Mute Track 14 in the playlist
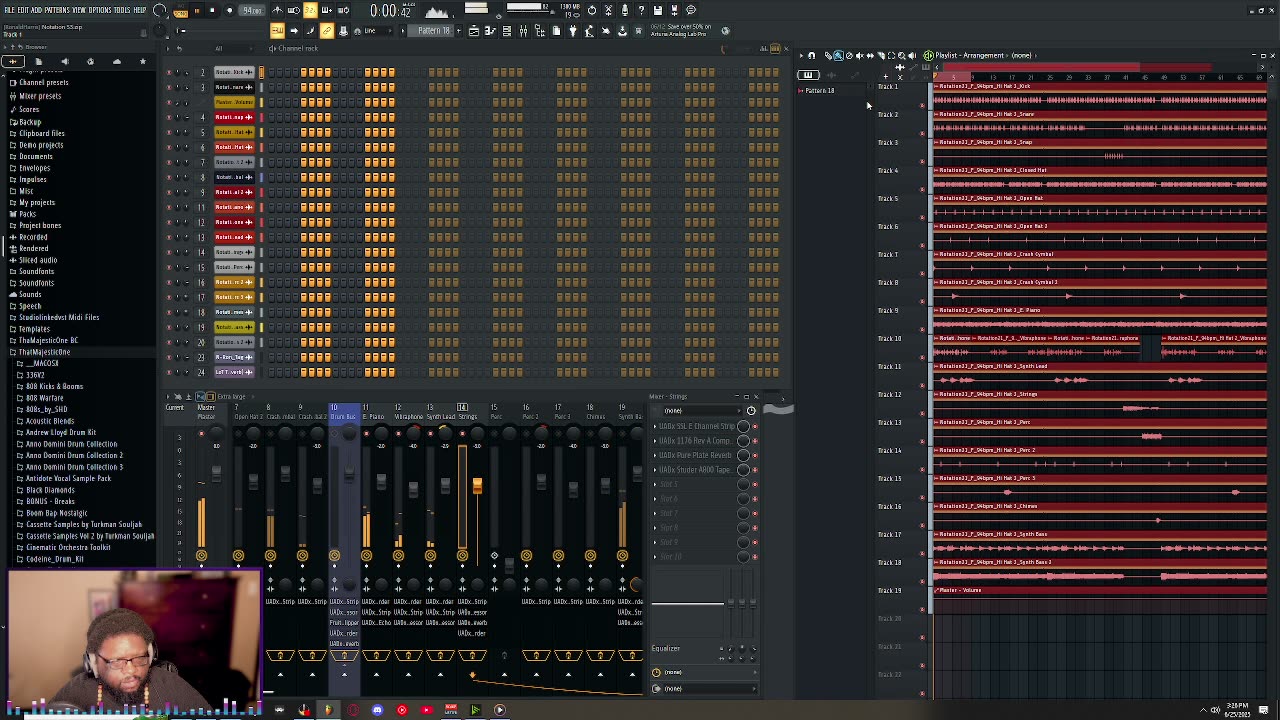The width and height of the screenshot is (1280, 720). pyautogui.click(x=922, y=469)
